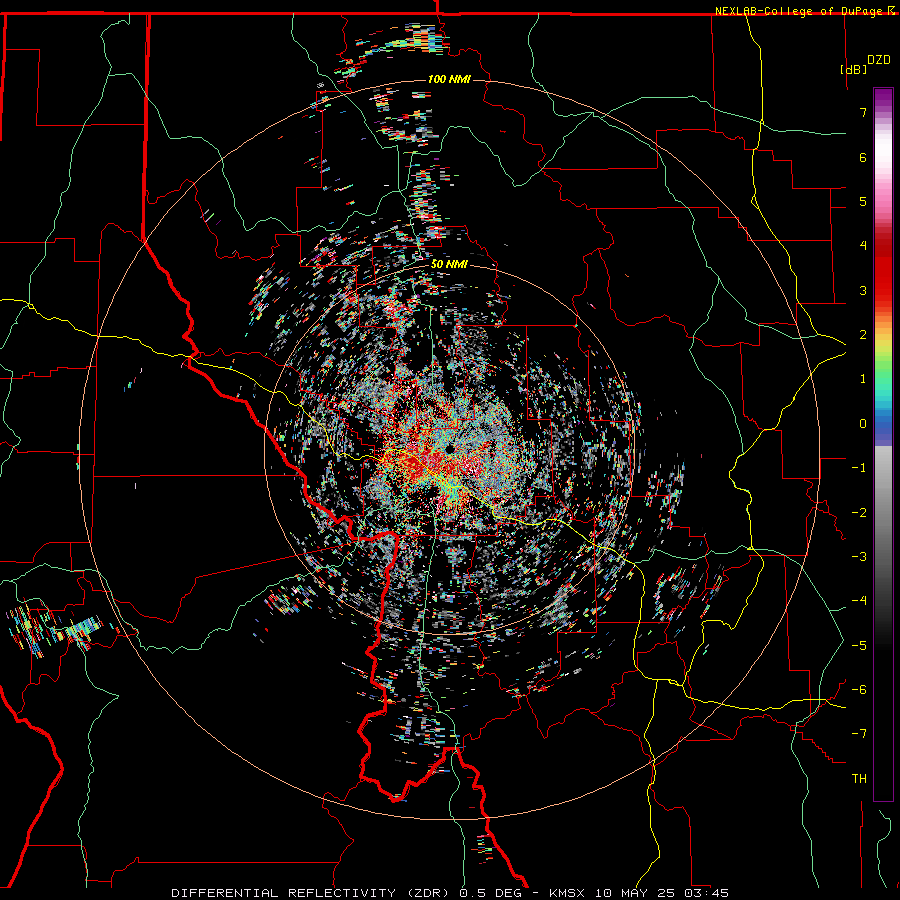Click the TH threshold label on the scale
Screen dimensions: 900x900
coord(859,779)
